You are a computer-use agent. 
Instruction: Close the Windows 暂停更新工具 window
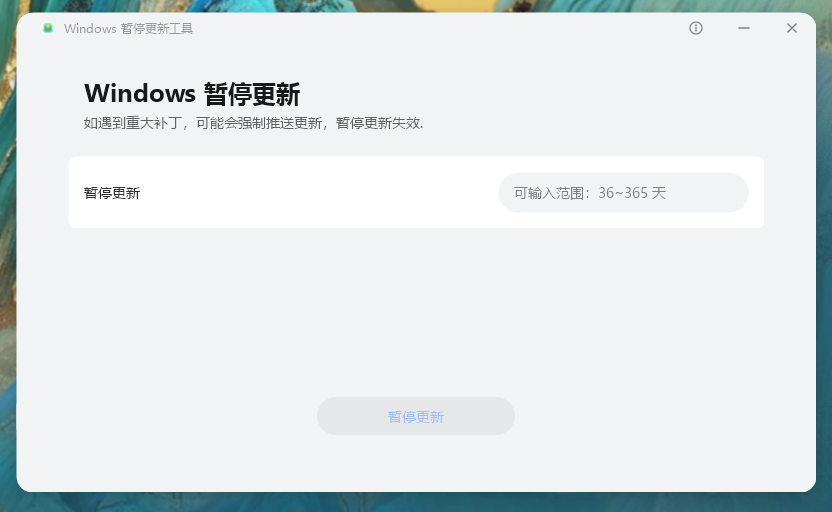click(792, 28)
